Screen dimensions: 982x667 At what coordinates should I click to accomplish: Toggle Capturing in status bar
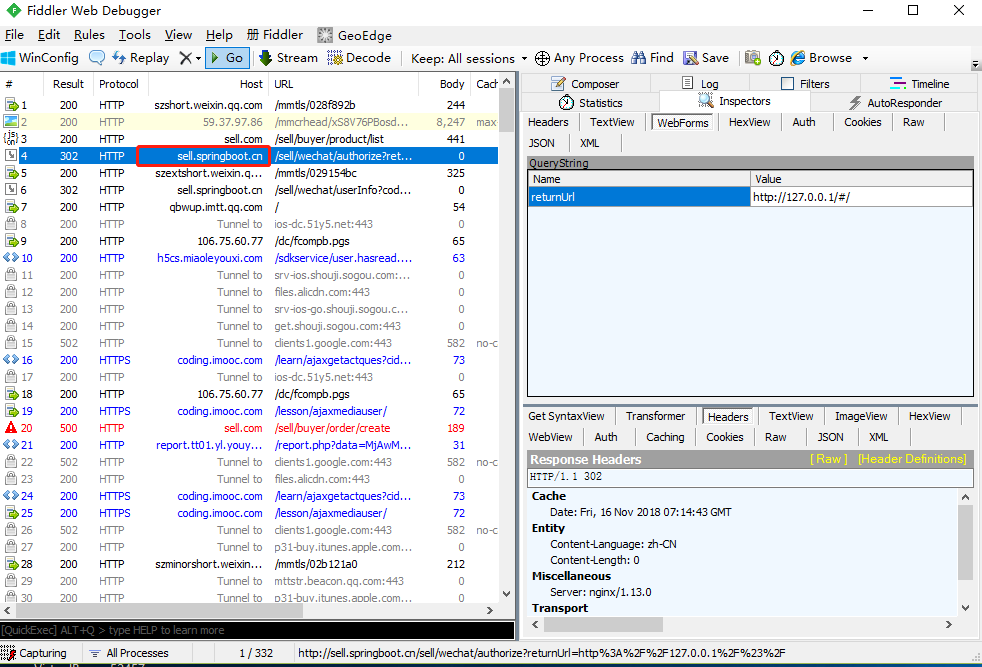(34, 653)
